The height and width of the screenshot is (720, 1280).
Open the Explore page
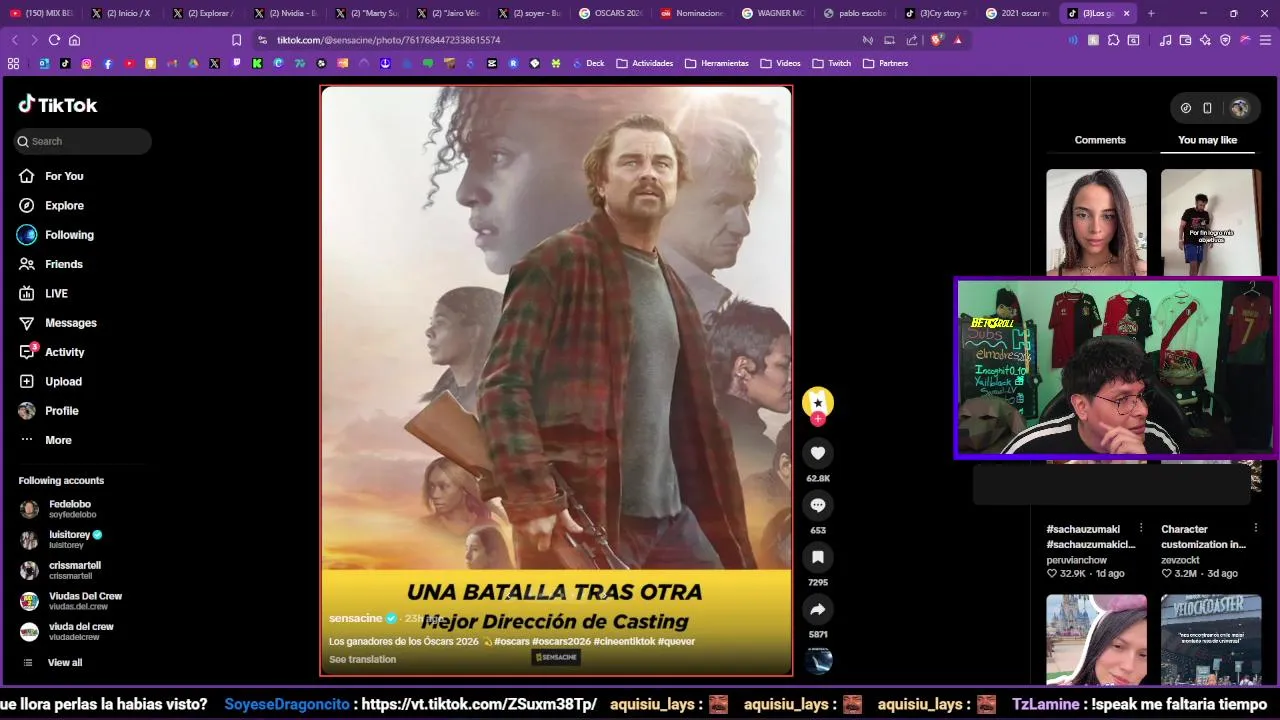[64, 205]
